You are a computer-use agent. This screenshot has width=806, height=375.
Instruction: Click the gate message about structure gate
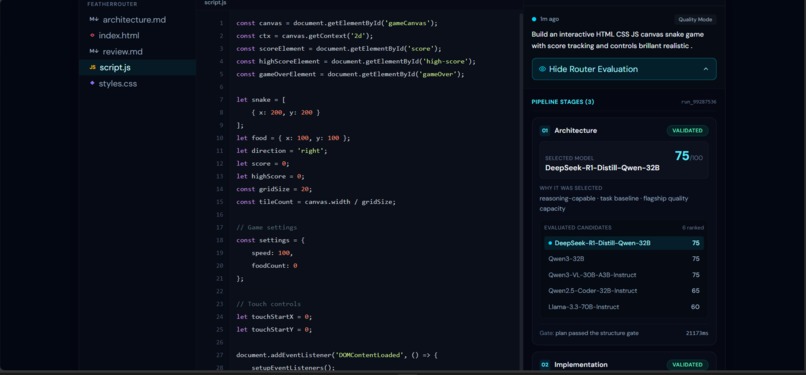[x=589, y=333]
